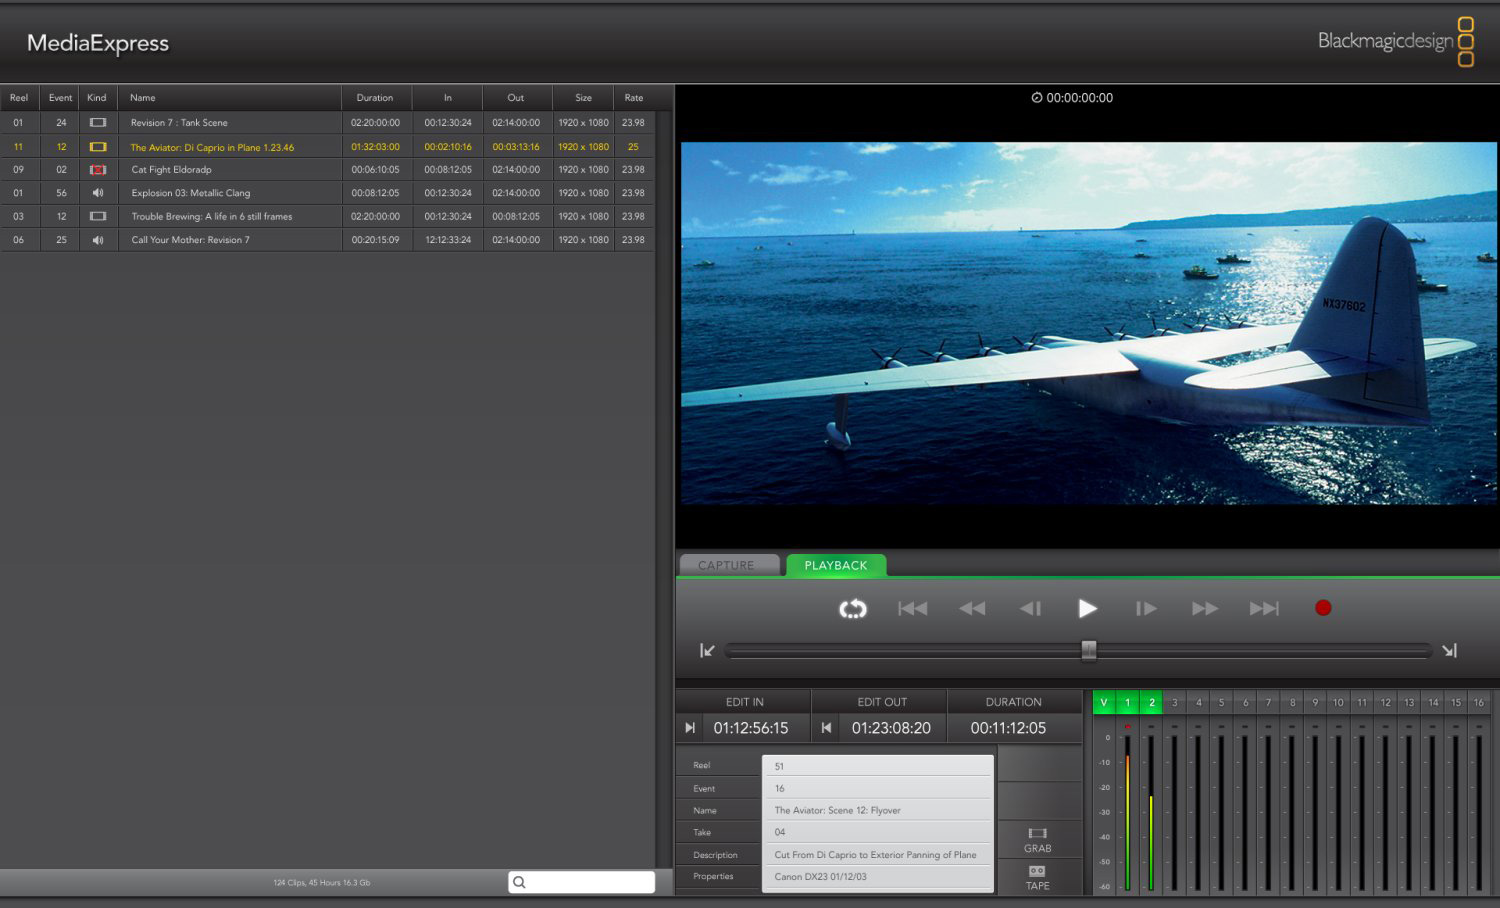Toggle loop playback icon
1500x908 pixels.
click(x=853, y=608)
